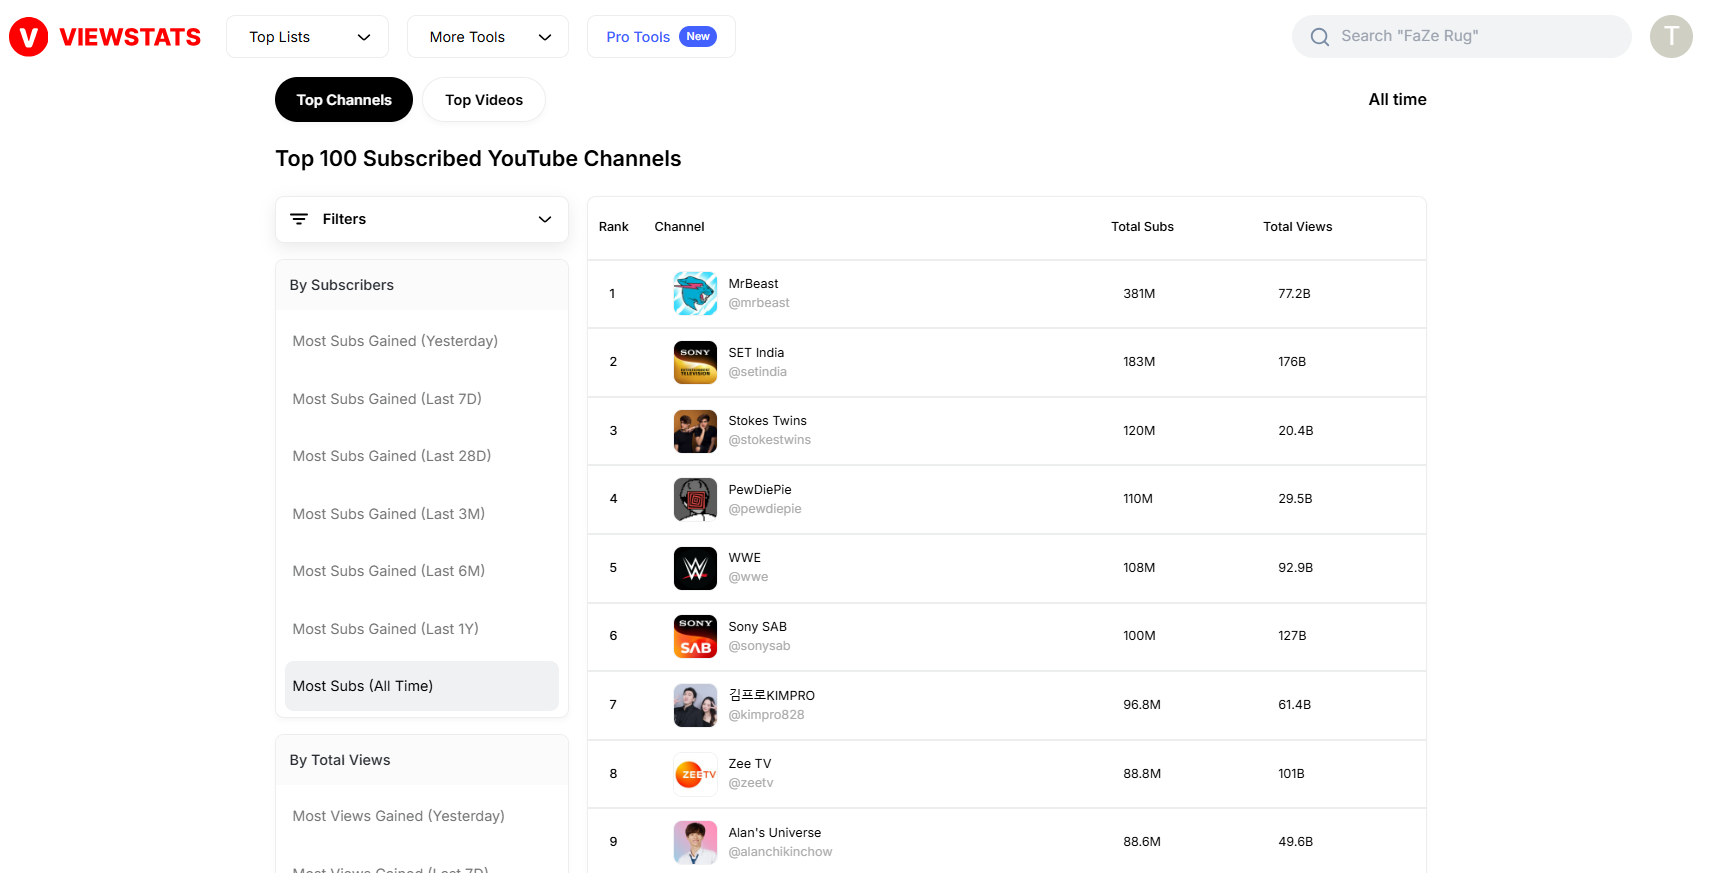Click the ViewStats logo icon

point(29,37)
